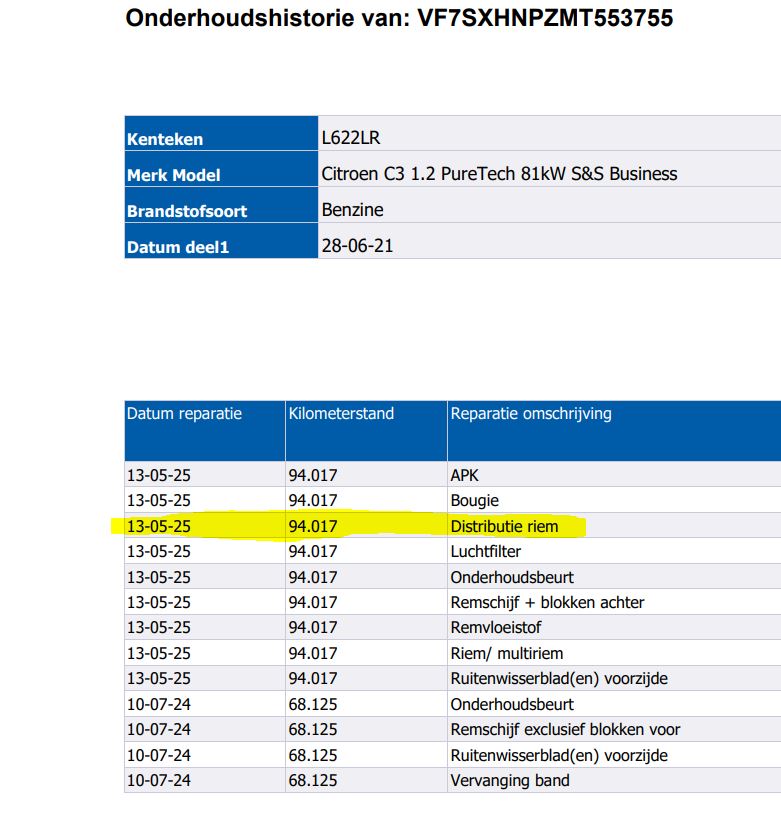Click the Remvloeistof repair entry
Screen dimensions: 781x818
(497, 628)
